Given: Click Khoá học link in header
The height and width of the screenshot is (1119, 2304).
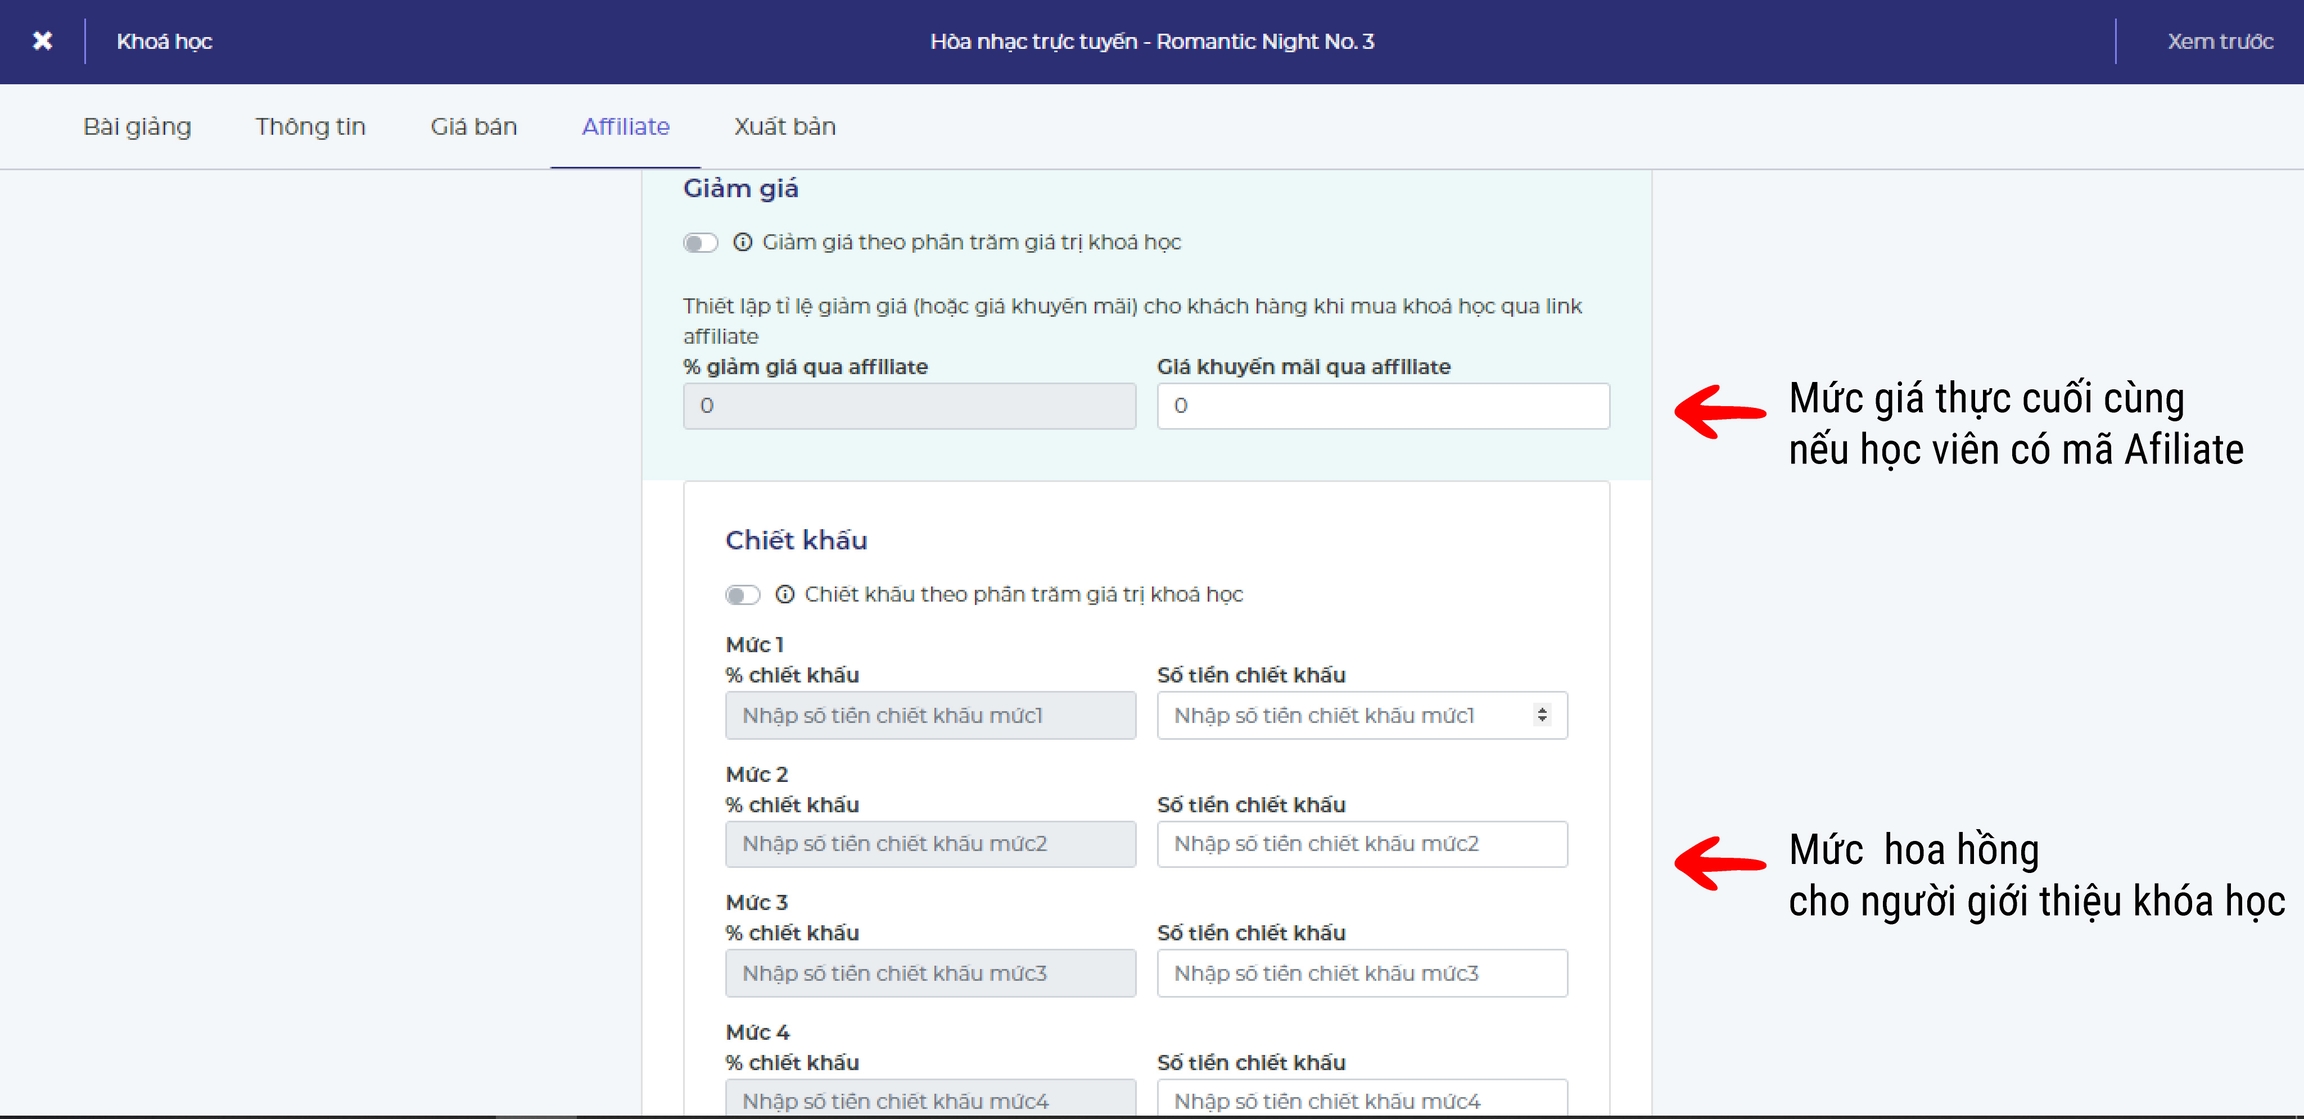Looking at the screenshot, I should point(164,42).
